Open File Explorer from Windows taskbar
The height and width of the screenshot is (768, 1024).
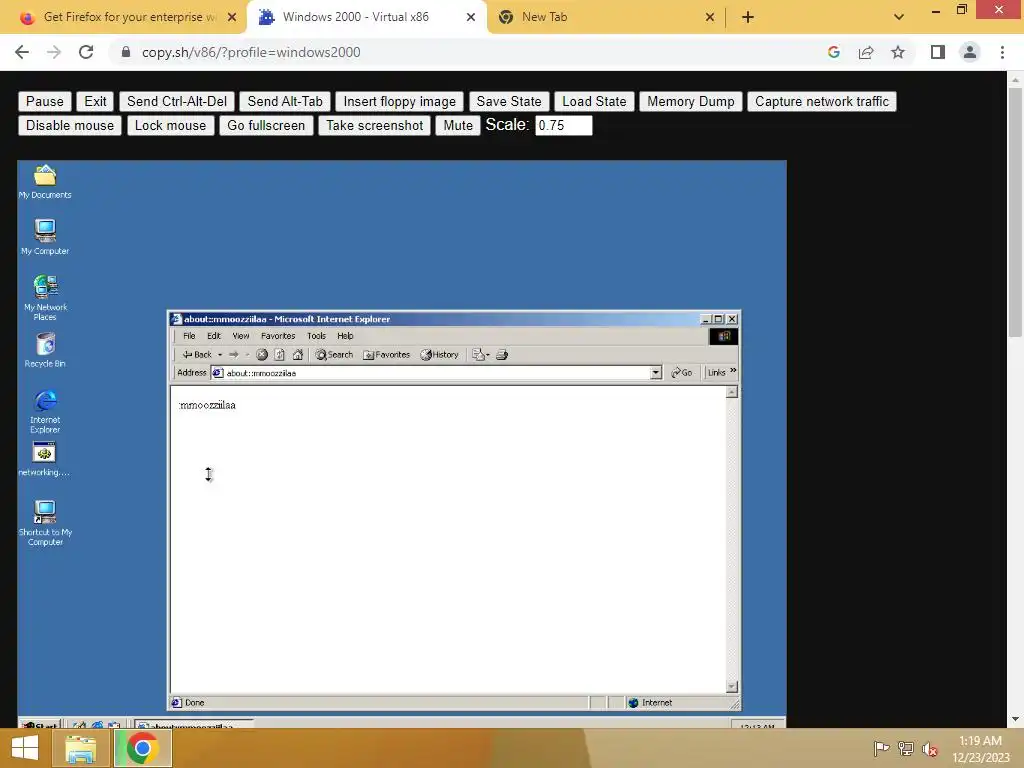80,748
